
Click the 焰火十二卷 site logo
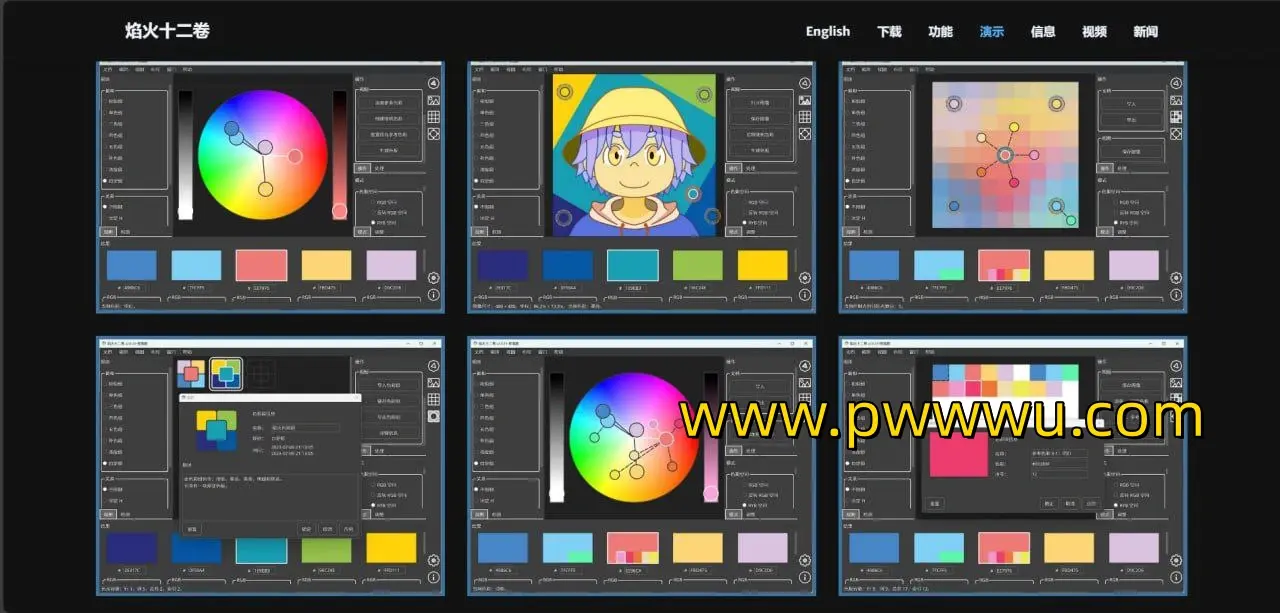click(168, 31)
